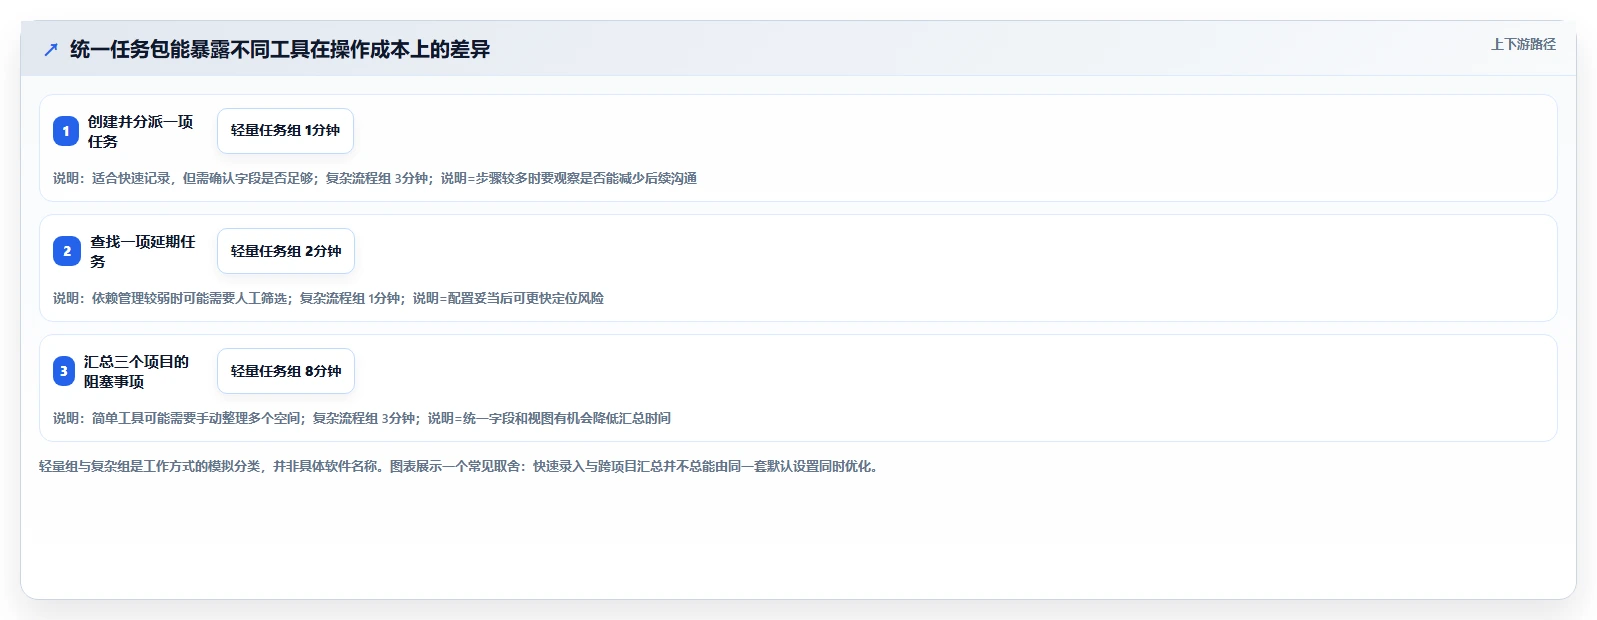This screenshot has width=1597, height=620.
Task: Click the 创建并分派一项任务 step label
Action: [140, 131]
